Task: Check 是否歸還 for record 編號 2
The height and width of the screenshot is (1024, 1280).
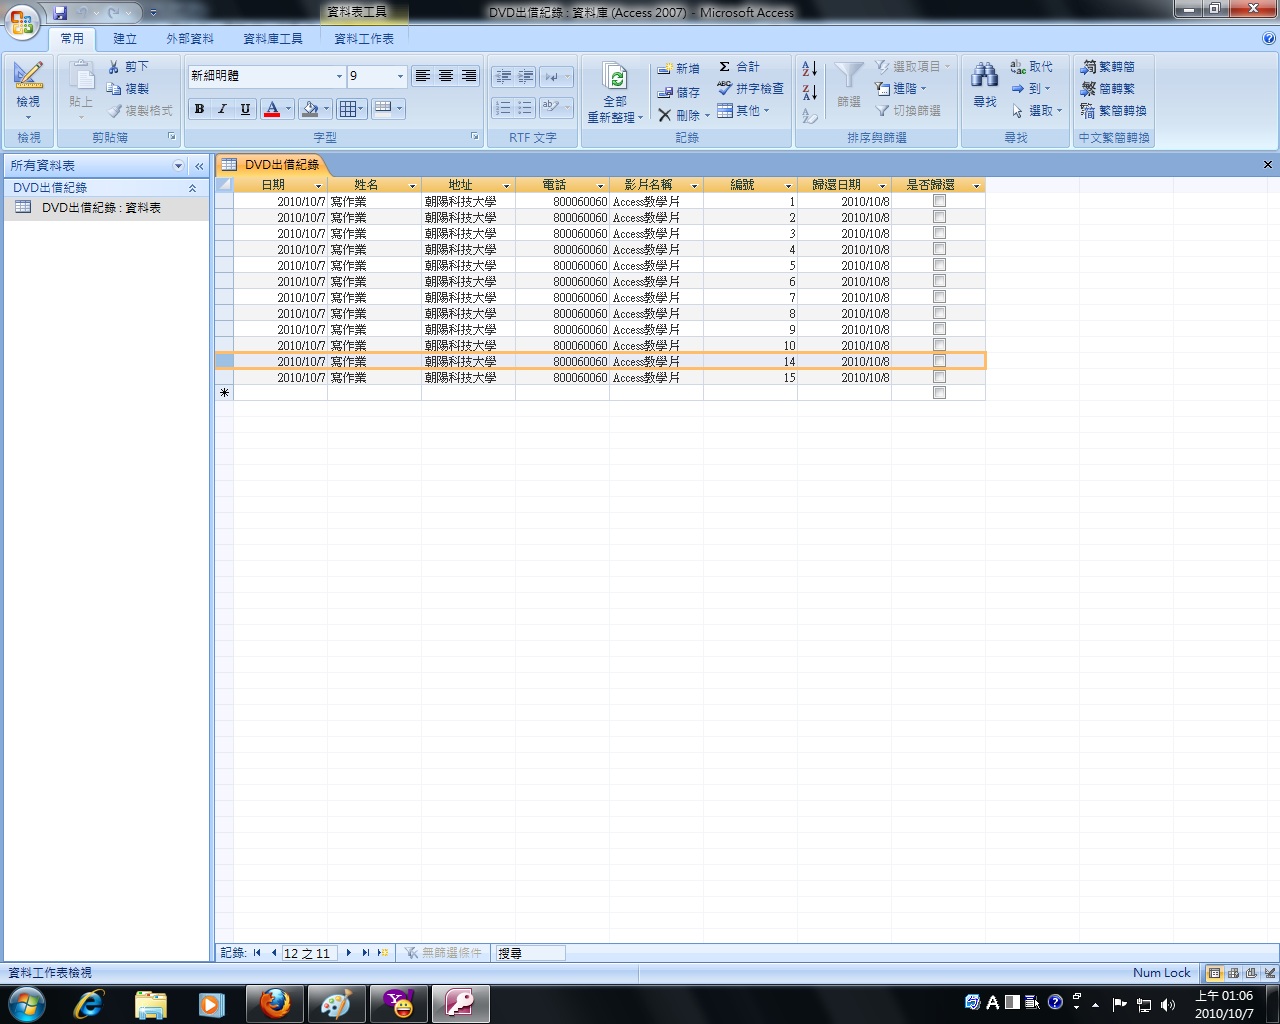Action: tap(939, 217)
